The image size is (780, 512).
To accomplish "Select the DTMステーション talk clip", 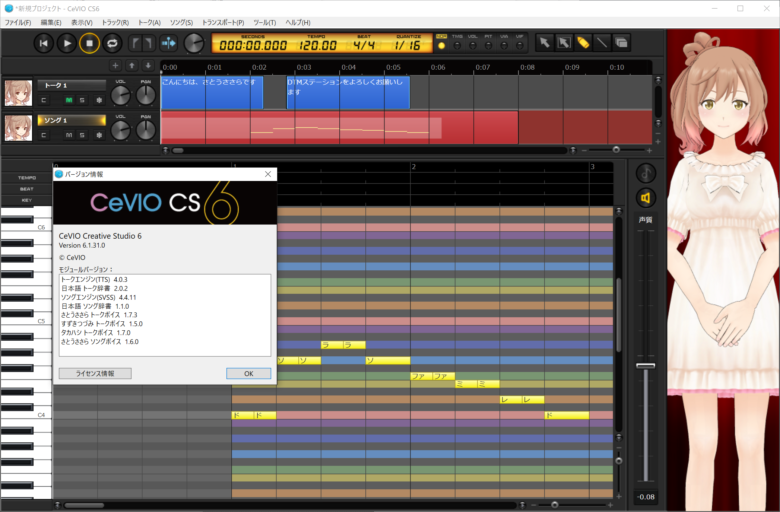I will 348,93.
